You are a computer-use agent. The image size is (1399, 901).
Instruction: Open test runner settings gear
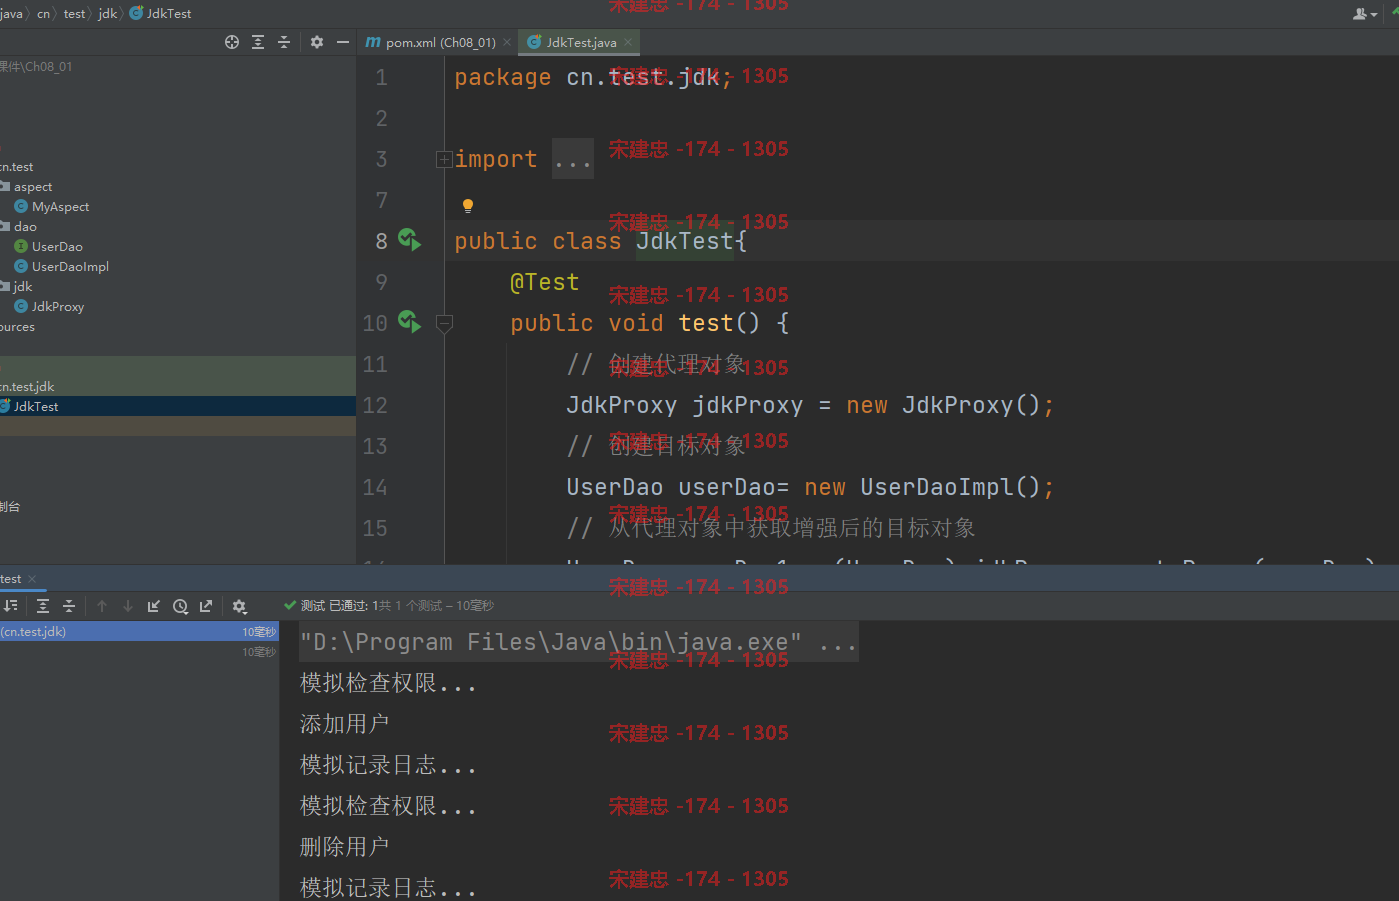coord(239,606)
